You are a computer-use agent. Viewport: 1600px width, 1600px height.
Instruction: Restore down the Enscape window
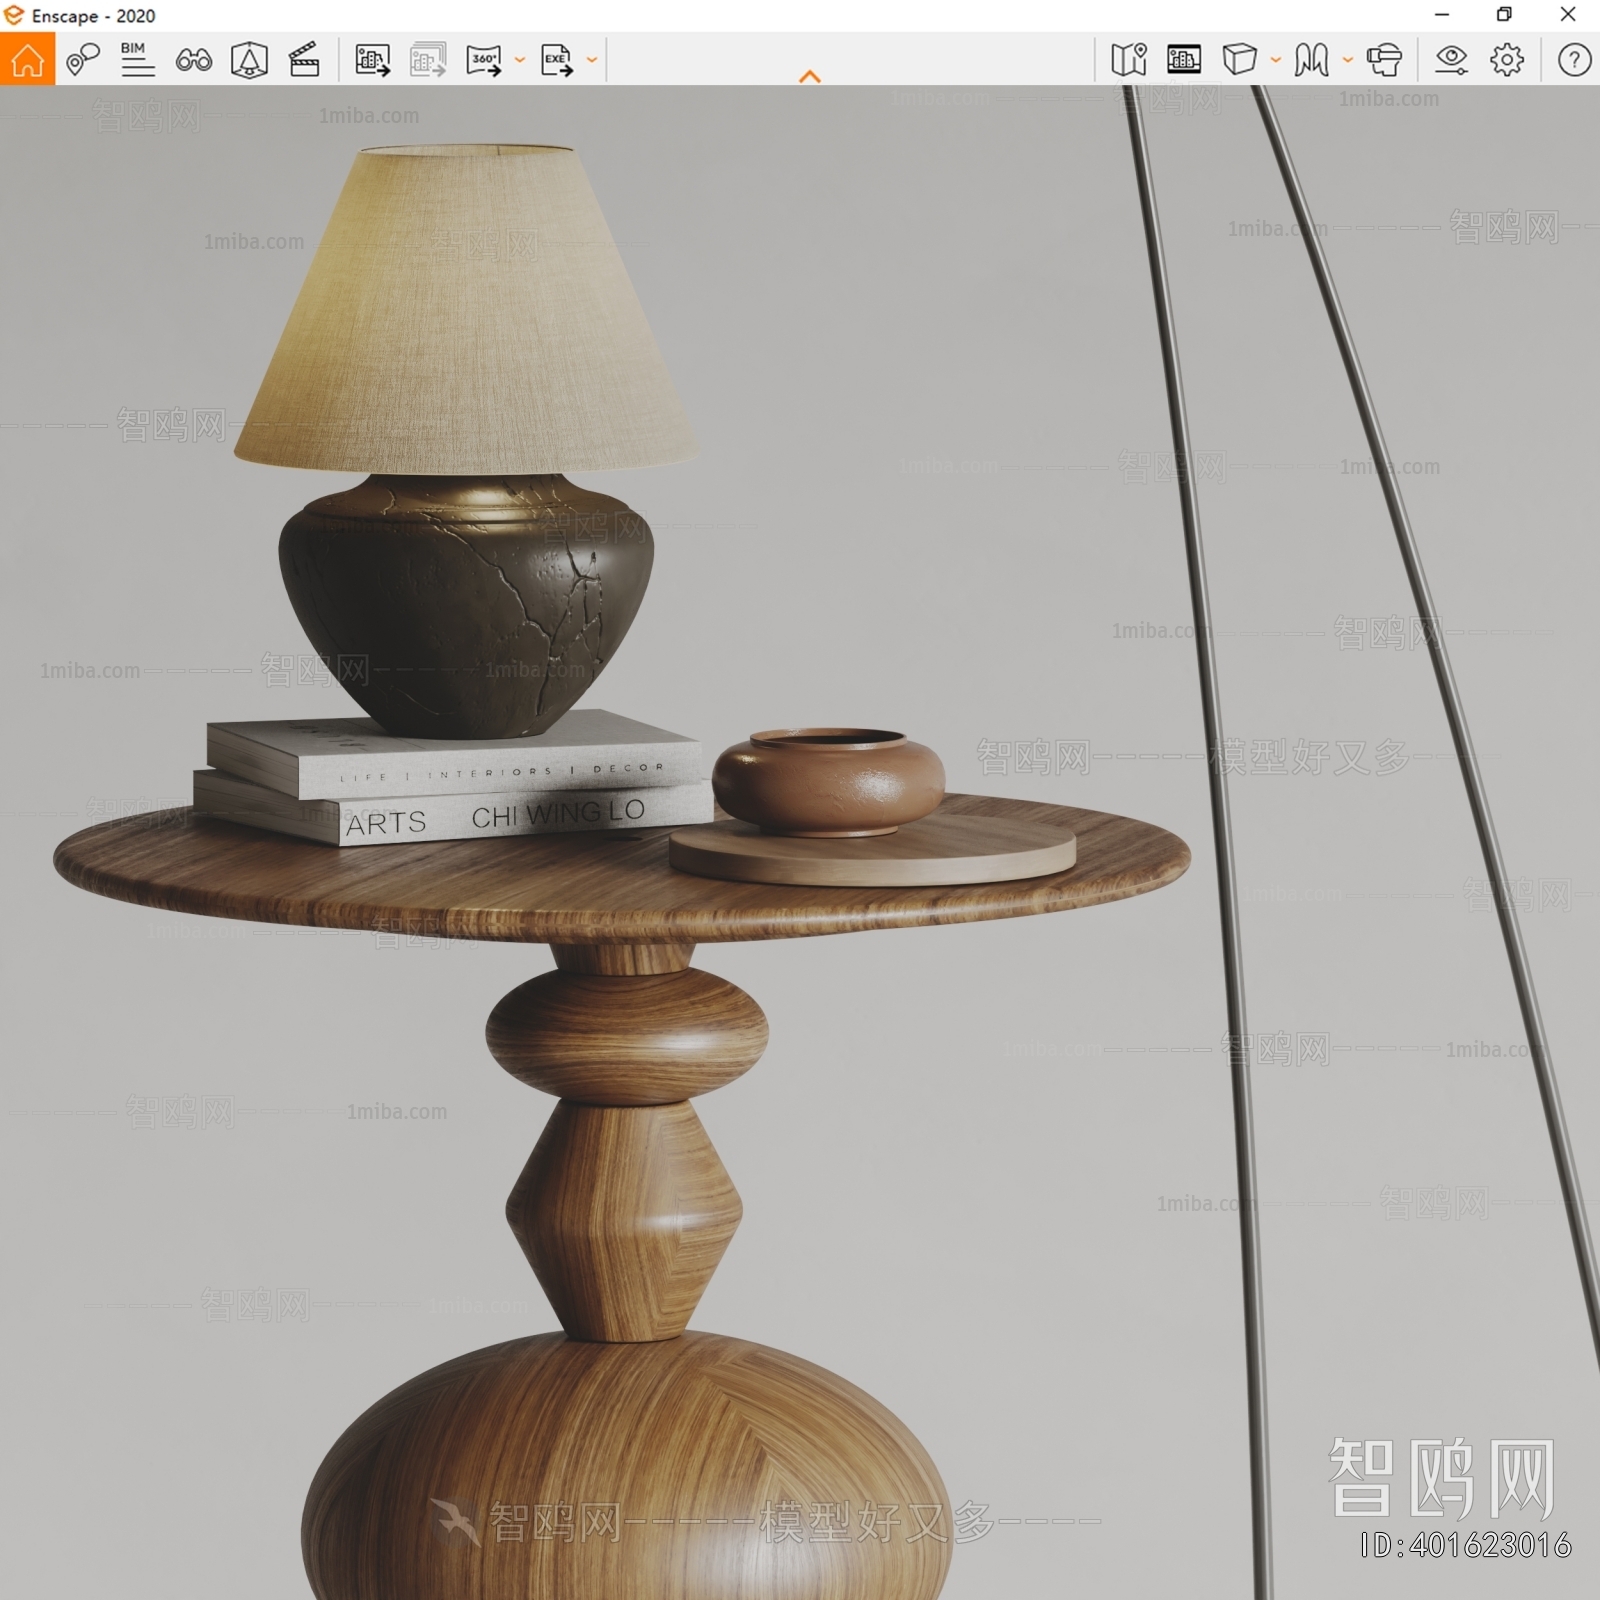click(1504, 15)
